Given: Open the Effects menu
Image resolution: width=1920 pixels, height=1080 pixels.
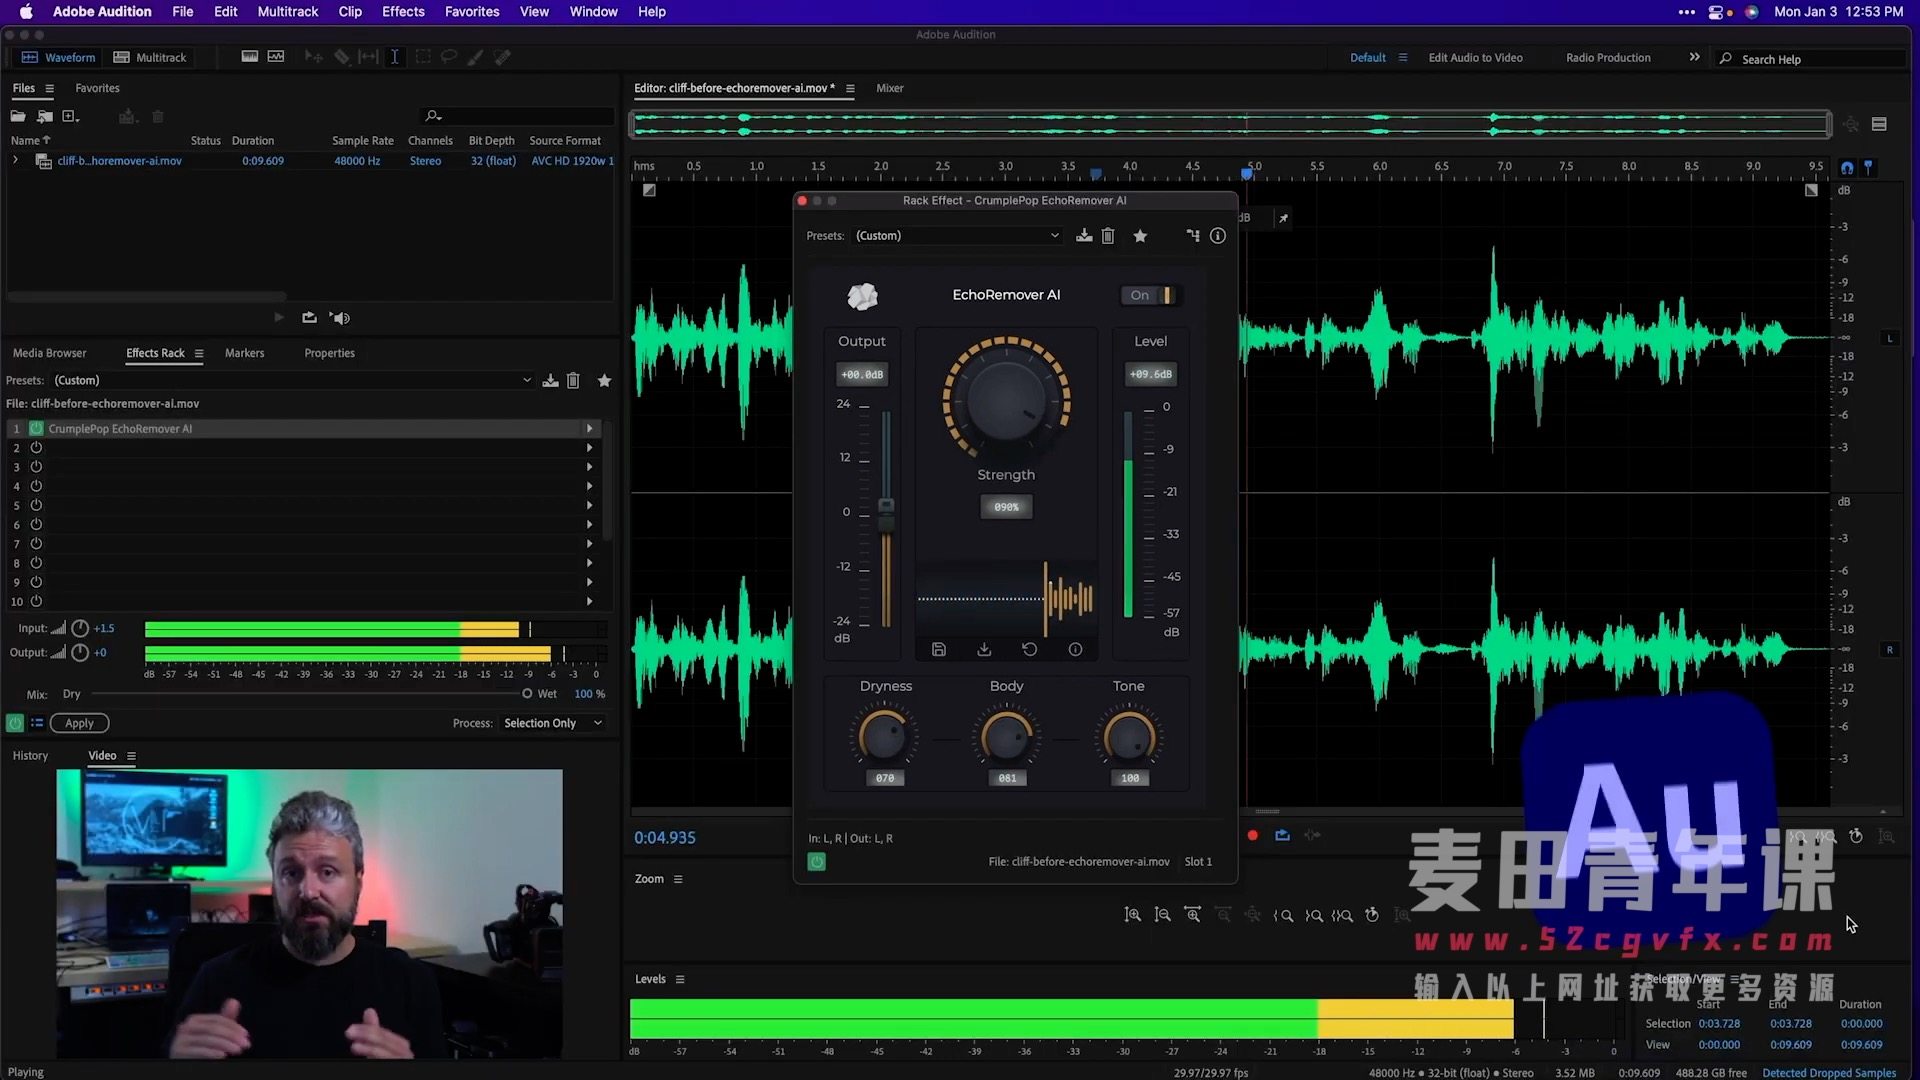Looking at the screenshot, I should 402,12.
